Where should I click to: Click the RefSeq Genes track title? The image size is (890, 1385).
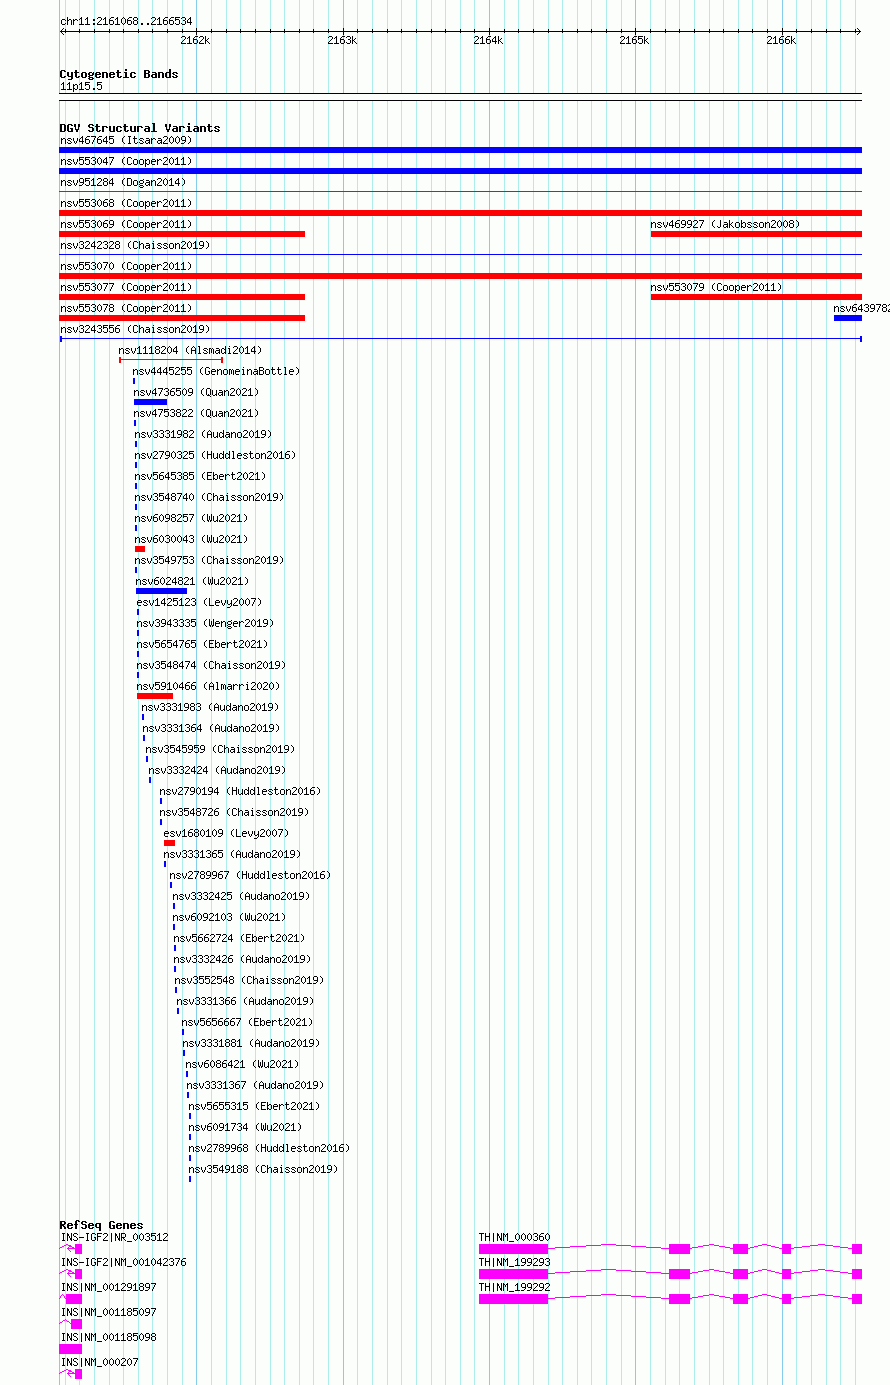point(101,1225)
